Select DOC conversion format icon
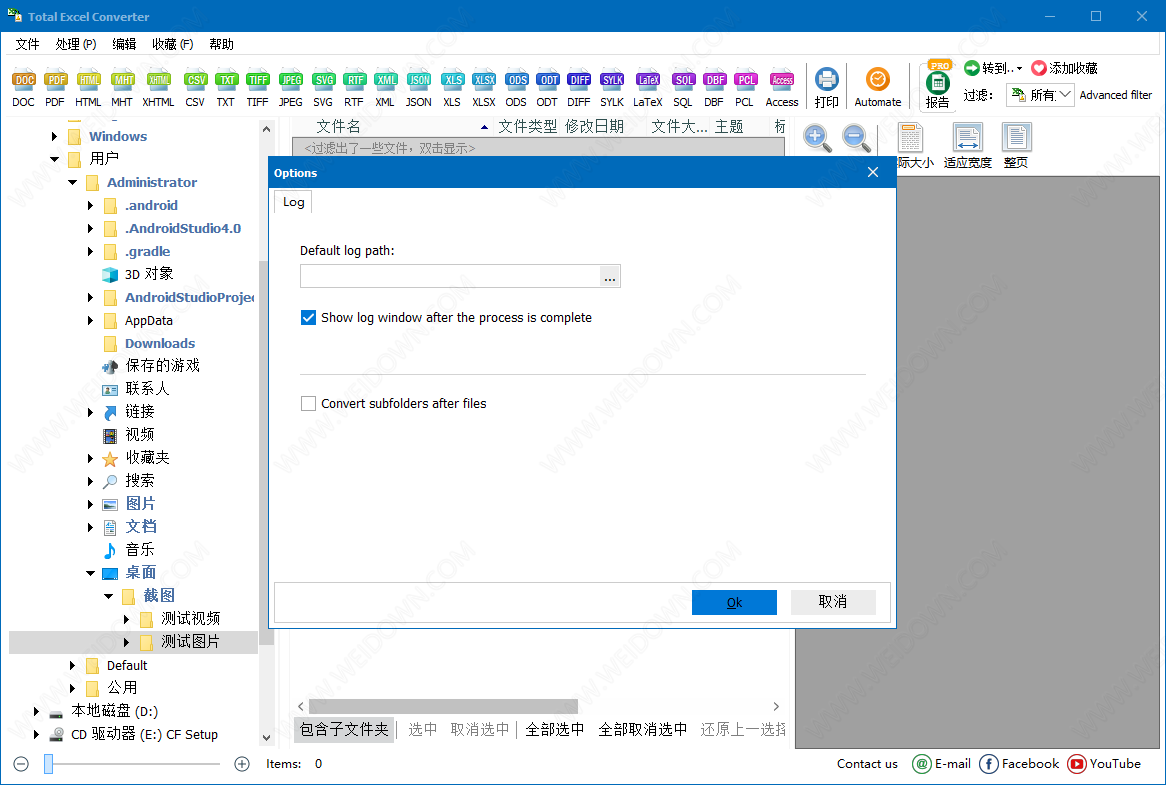This screenshot has height=785, width=1166. pos(24,88)
